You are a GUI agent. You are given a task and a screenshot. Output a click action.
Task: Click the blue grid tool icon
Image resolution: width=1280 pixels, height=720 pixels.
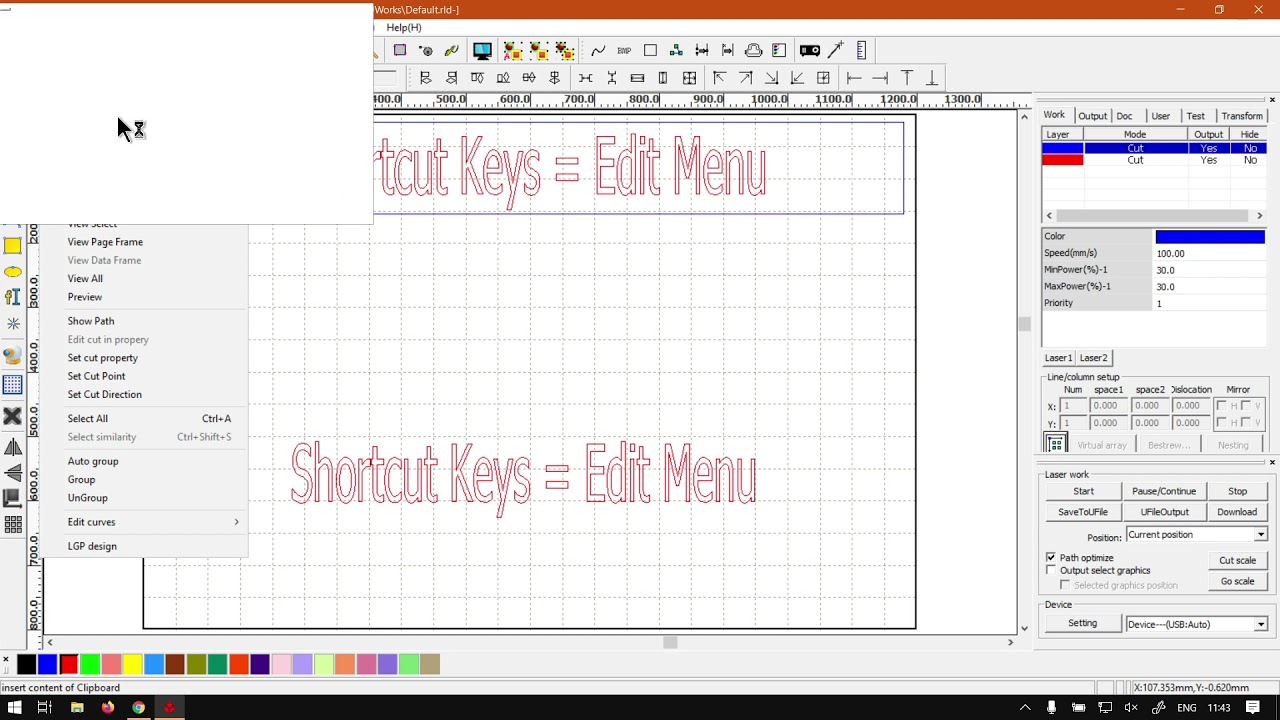pyautogui.click(x=13, y=385)
